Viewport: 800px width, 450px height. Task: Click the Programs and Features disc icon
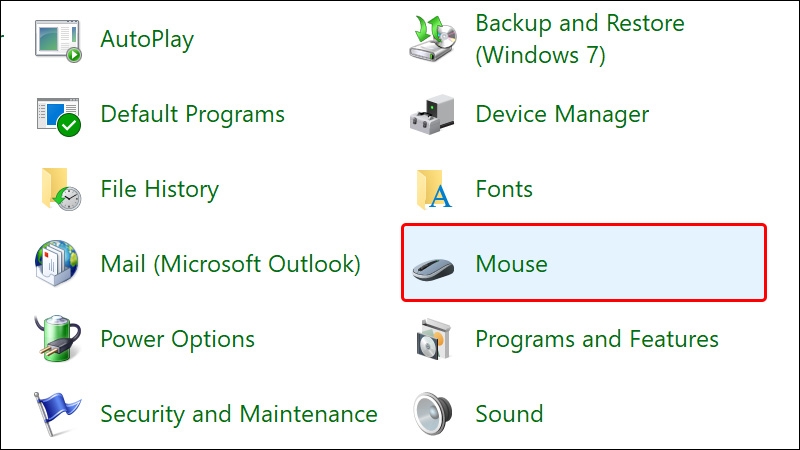click(x=433, y=339)
